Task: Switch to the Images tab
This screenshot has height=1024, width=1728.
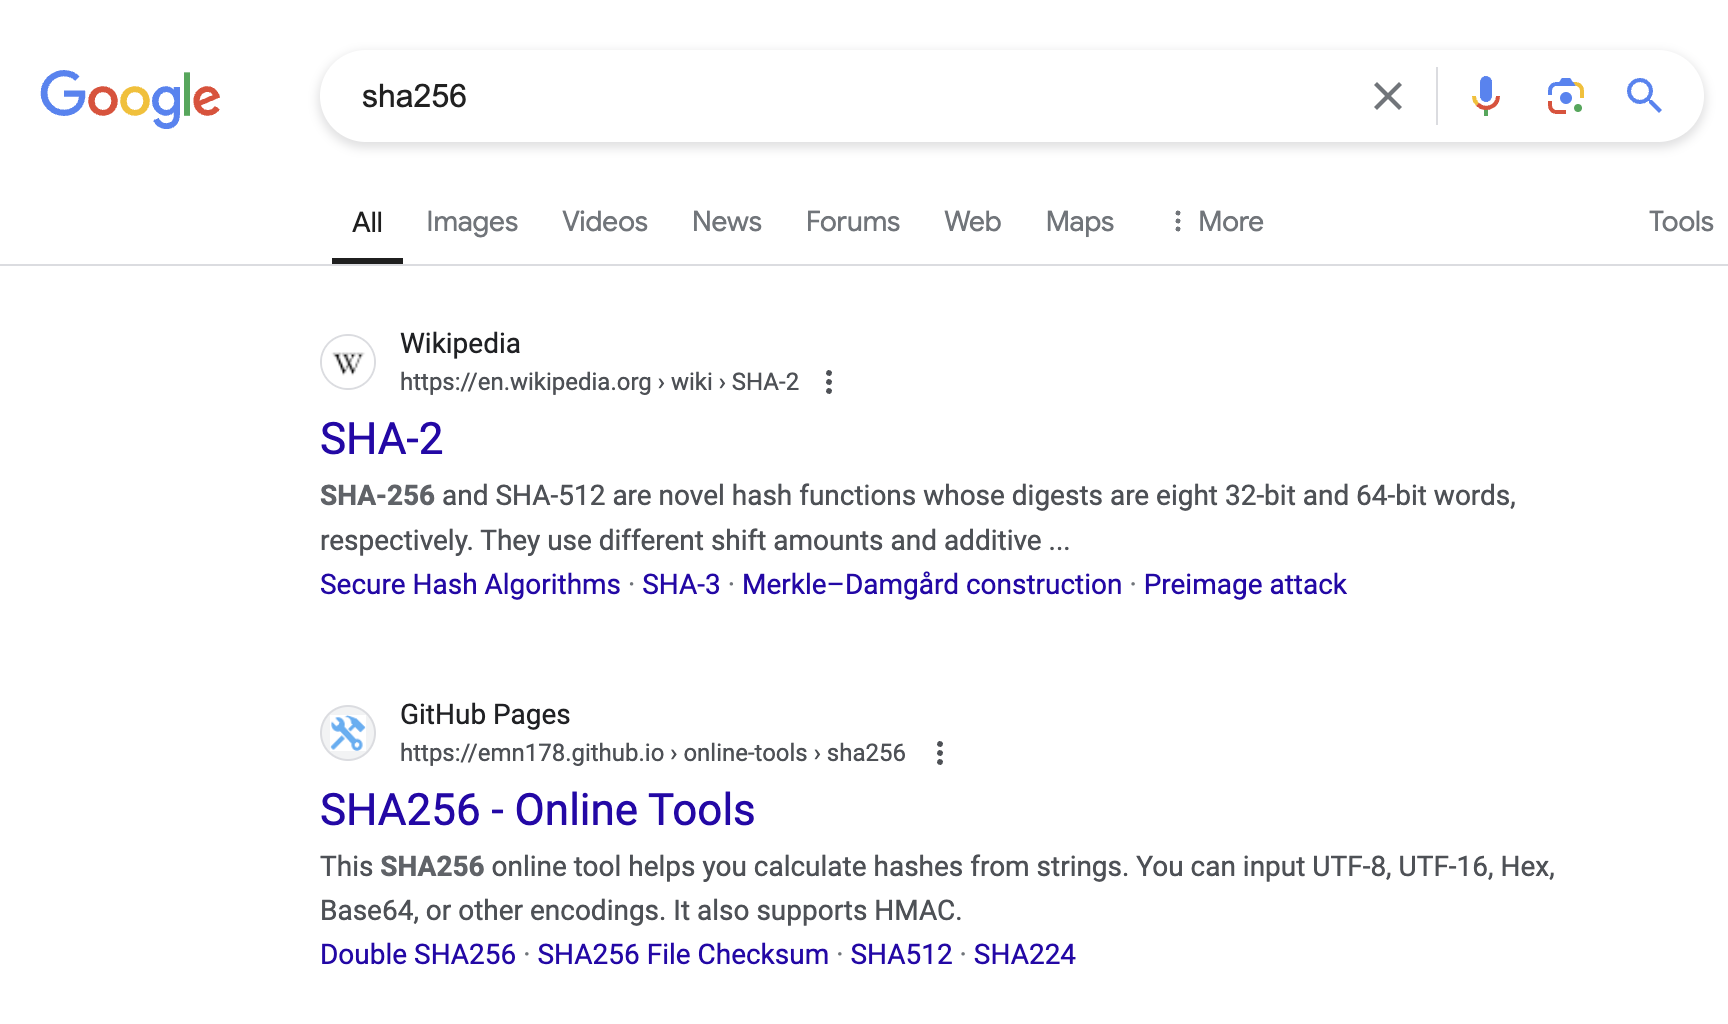Action: pyautogui.click(x=472, y=222)
